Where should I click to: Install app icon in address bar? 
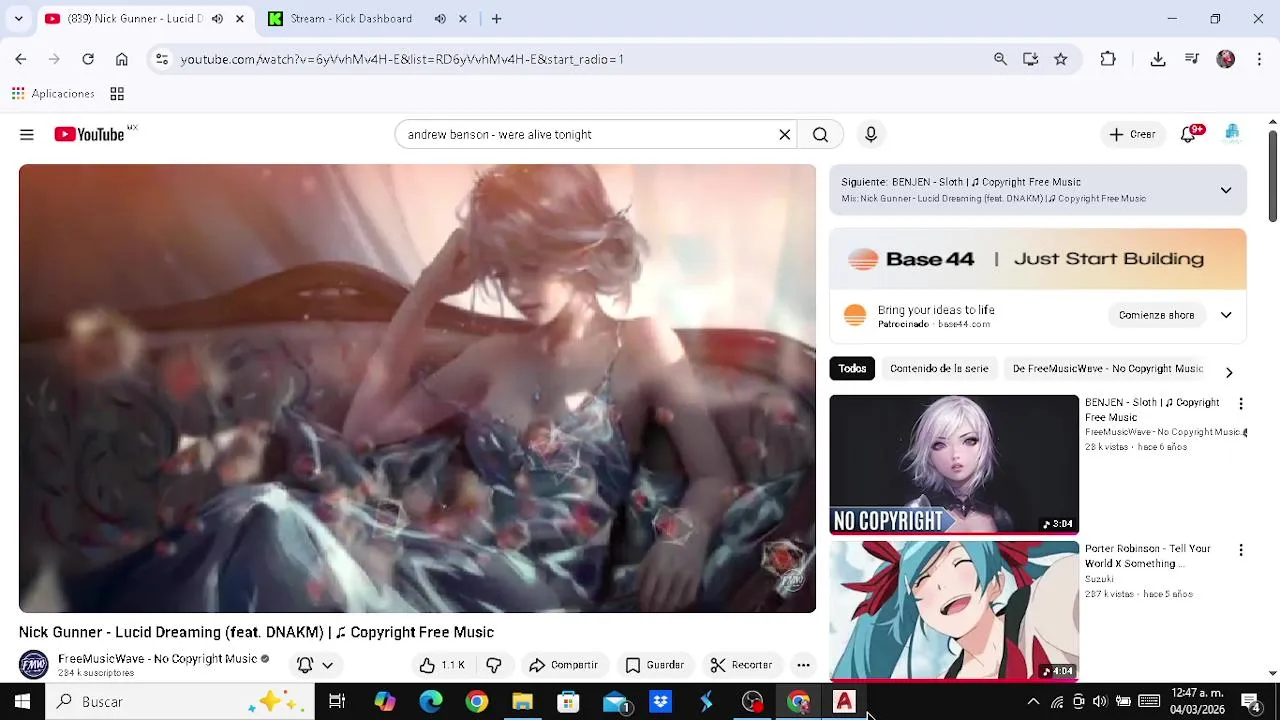[1030, 59]
